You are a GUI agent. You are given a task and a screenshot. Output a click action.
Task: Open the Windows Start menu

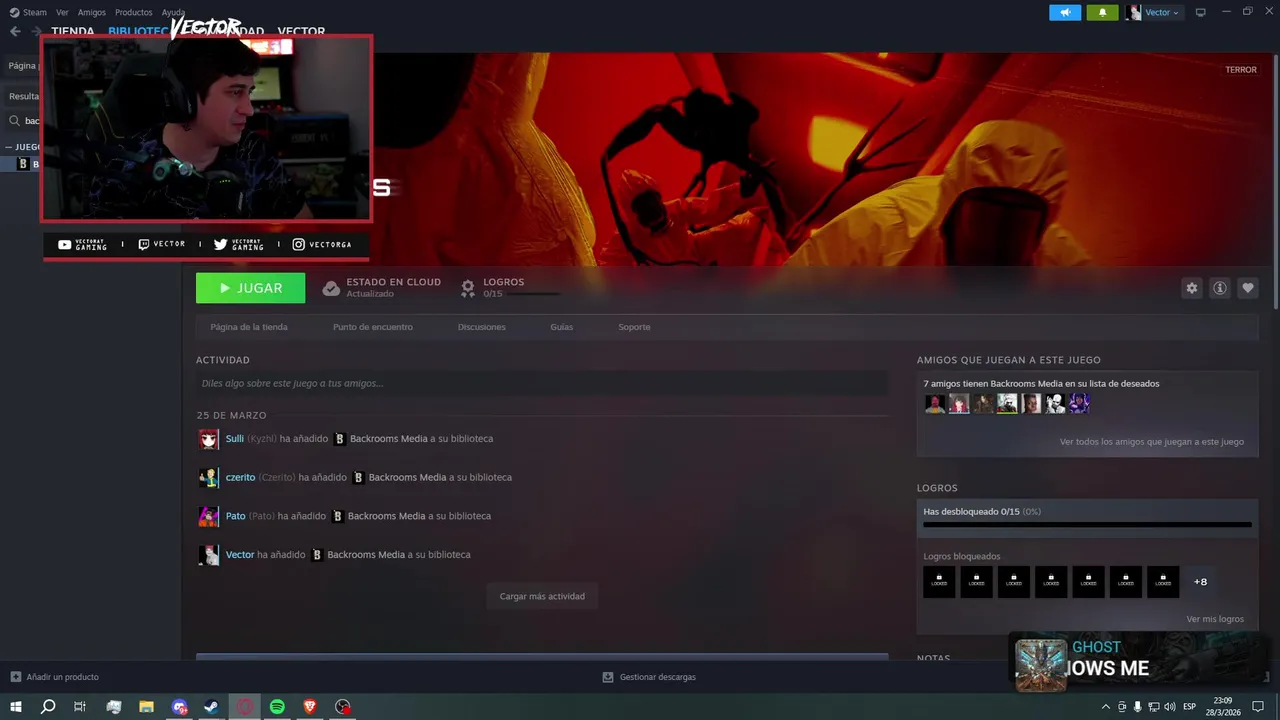click(x=16, y=707)
